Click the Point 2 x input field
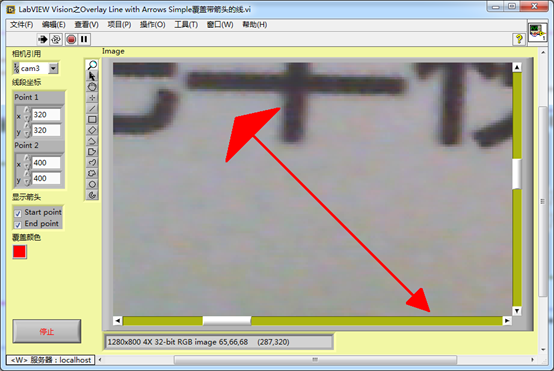 point(46,163)
